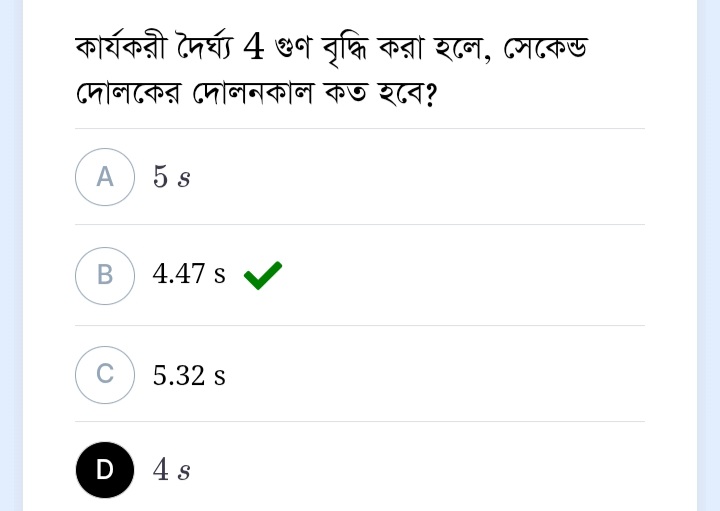The image size is (720, 511).
Task: Select the letter A option circle
Action: 105,177
